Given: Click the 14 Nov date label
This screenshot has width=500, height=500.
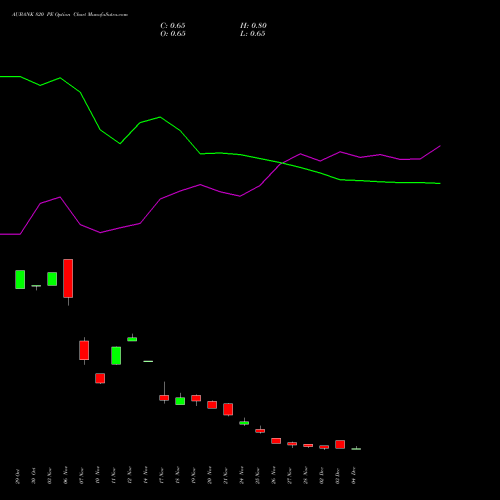Looking at the screenshot, I should 146,475.
